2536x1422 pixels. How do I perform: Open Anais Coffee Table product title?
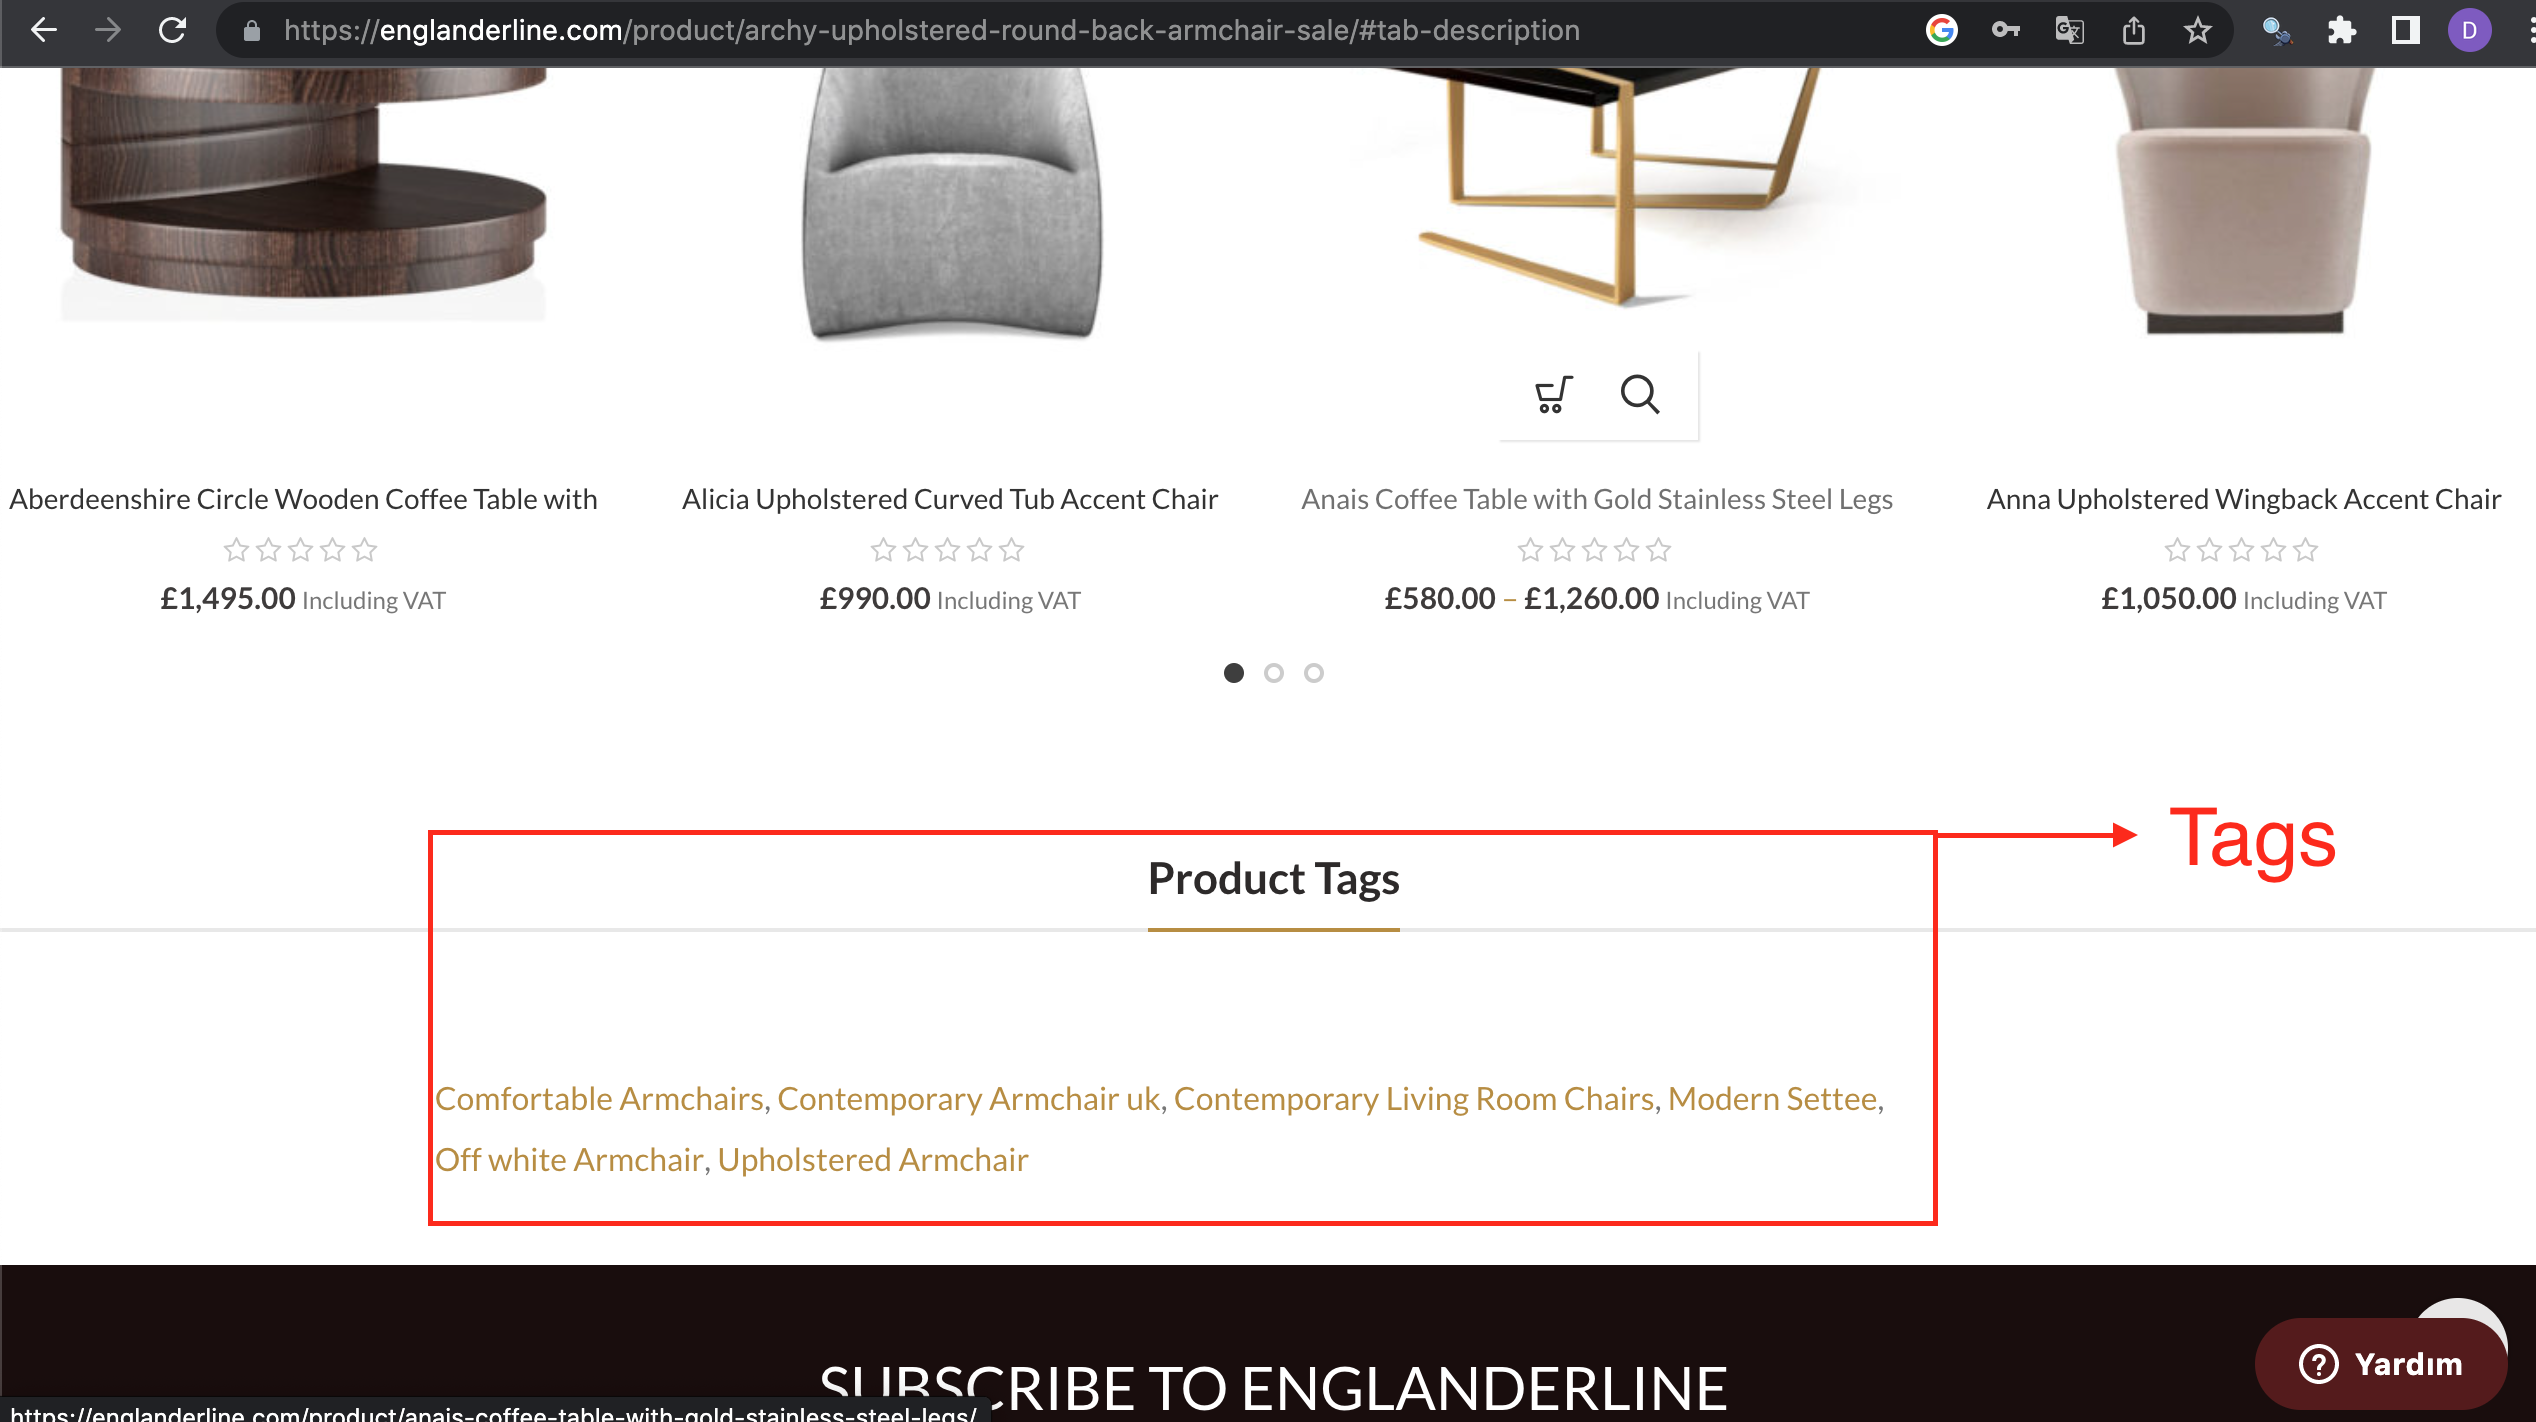click(x=1597, y=498)
